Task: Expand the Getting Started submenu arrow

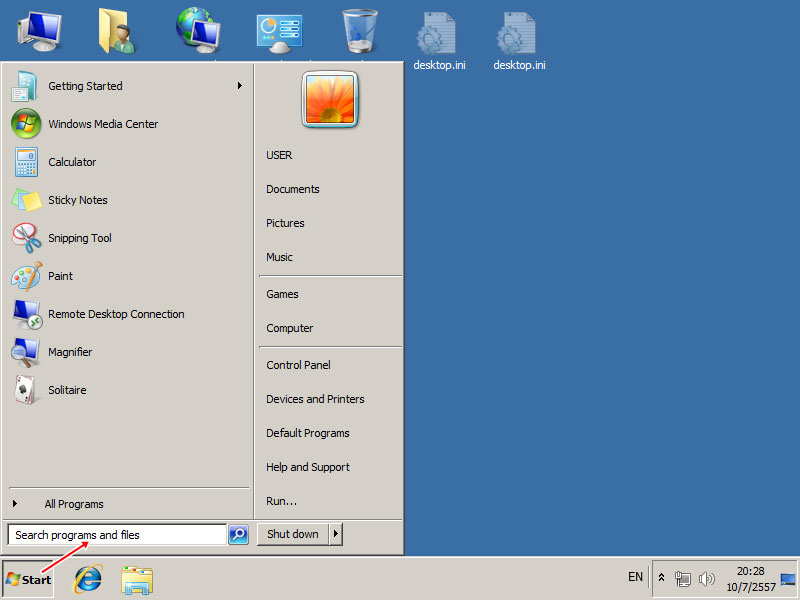Action: 239,86
